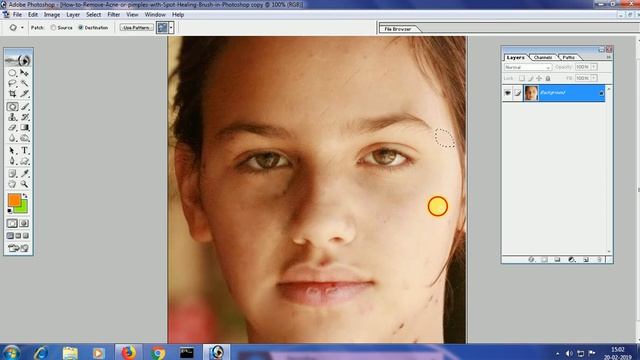Select the Pen tool
Viewport: 640px width, 360px height.
pyautogui.click(x=12, y=161)
